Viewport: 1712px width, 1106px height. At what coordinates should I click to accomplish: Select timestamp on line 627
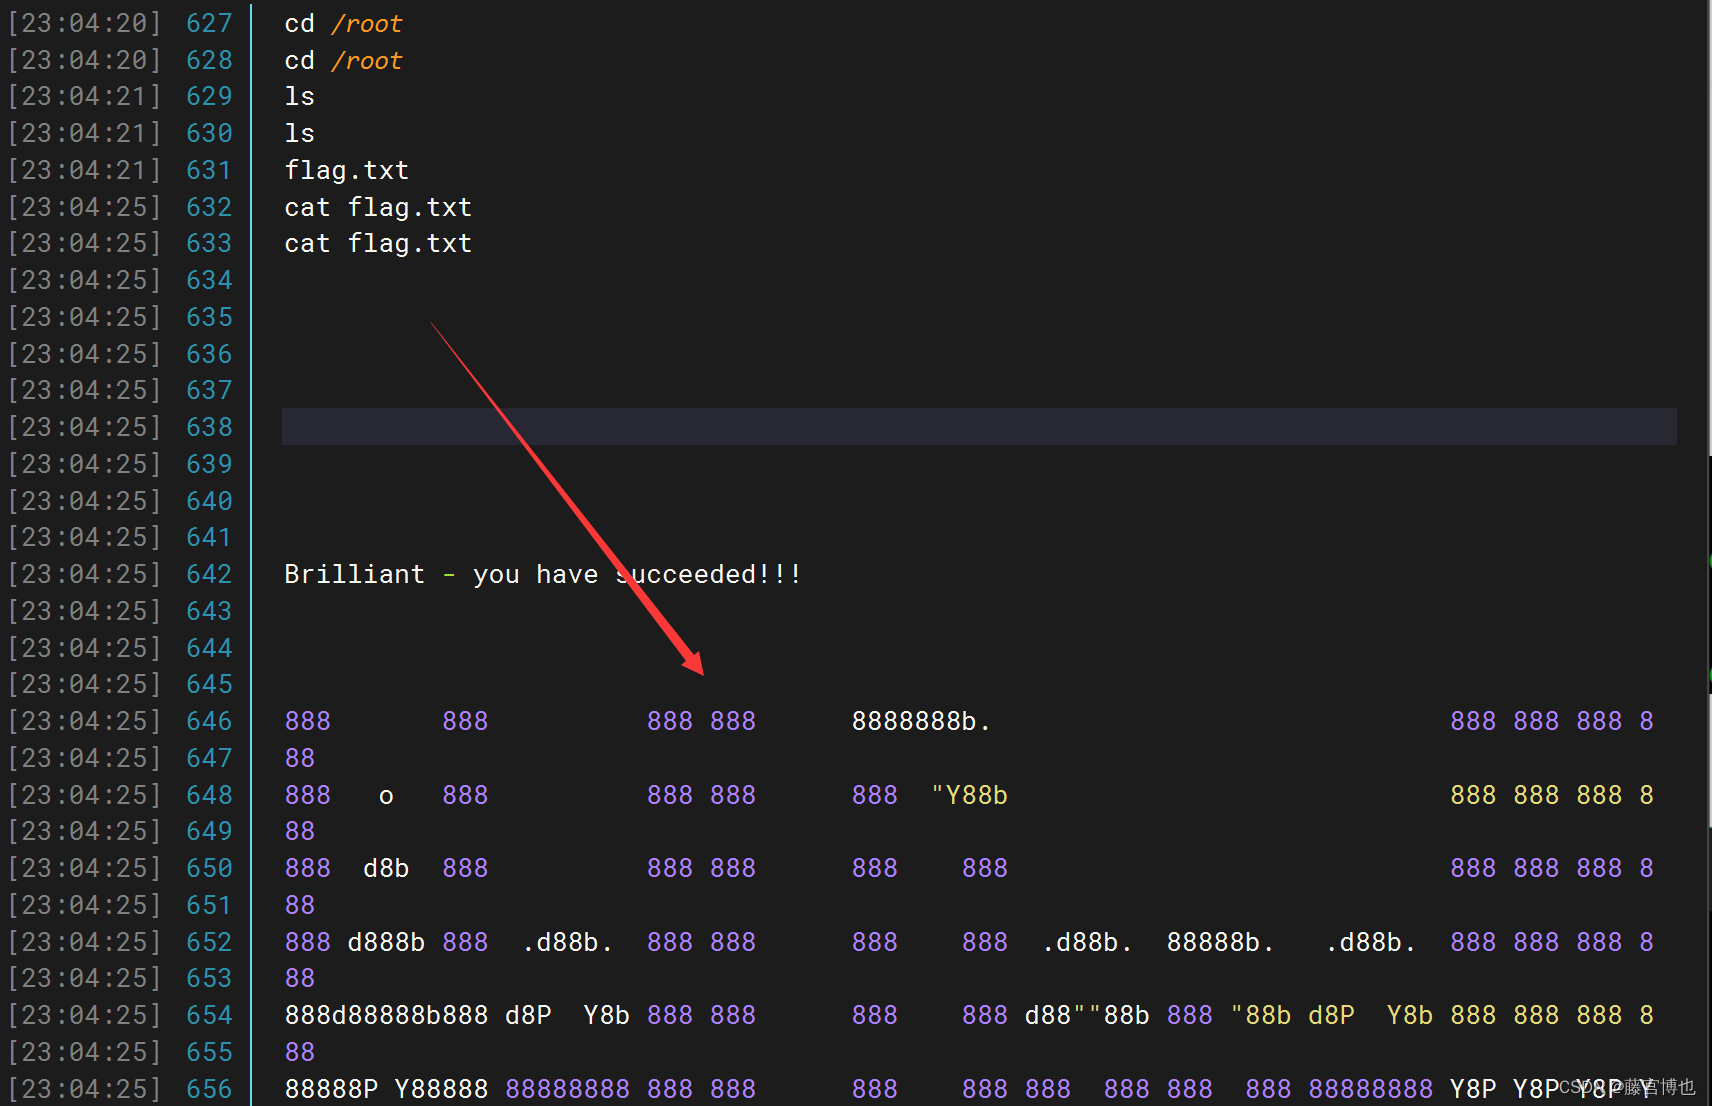coord(85,23)
